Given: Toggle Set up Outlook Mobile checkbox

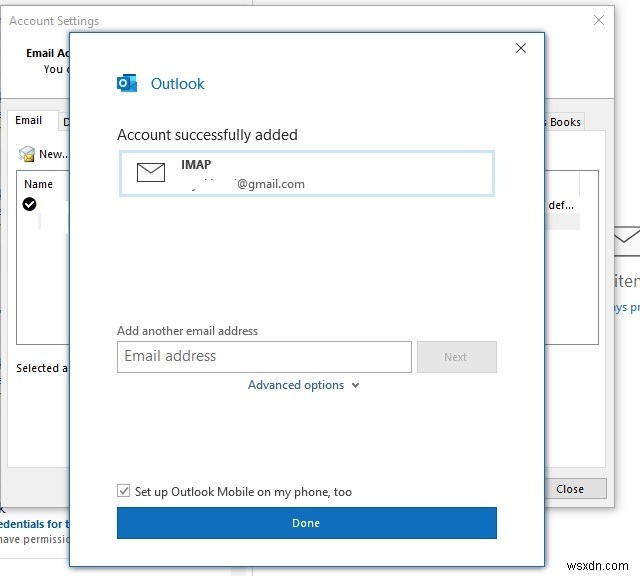Looking at the screenshot, I should [123, 491].
